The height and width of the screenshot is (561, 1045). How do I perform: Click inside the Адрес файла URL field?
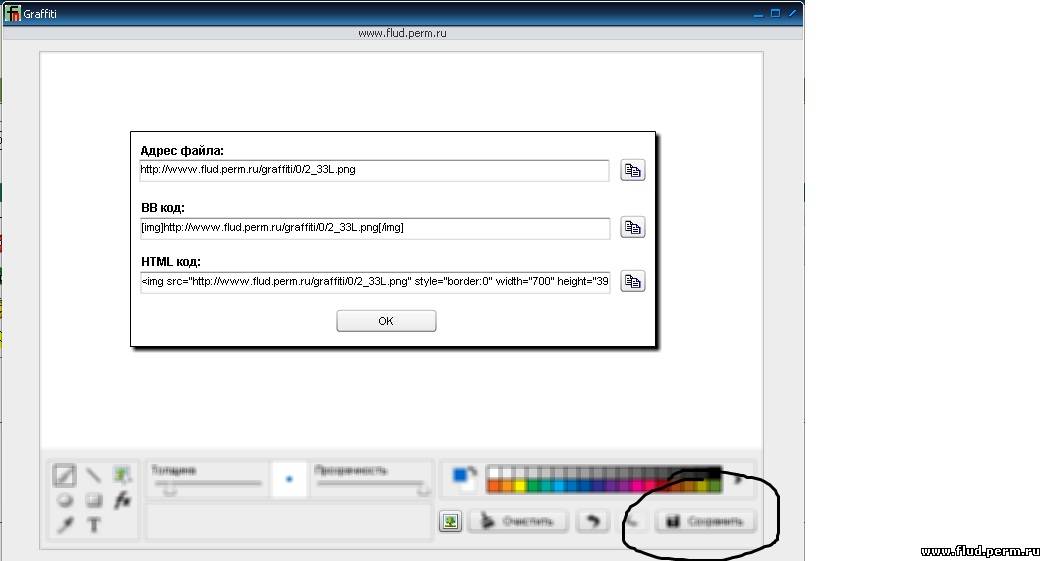[x=374, y=170]
